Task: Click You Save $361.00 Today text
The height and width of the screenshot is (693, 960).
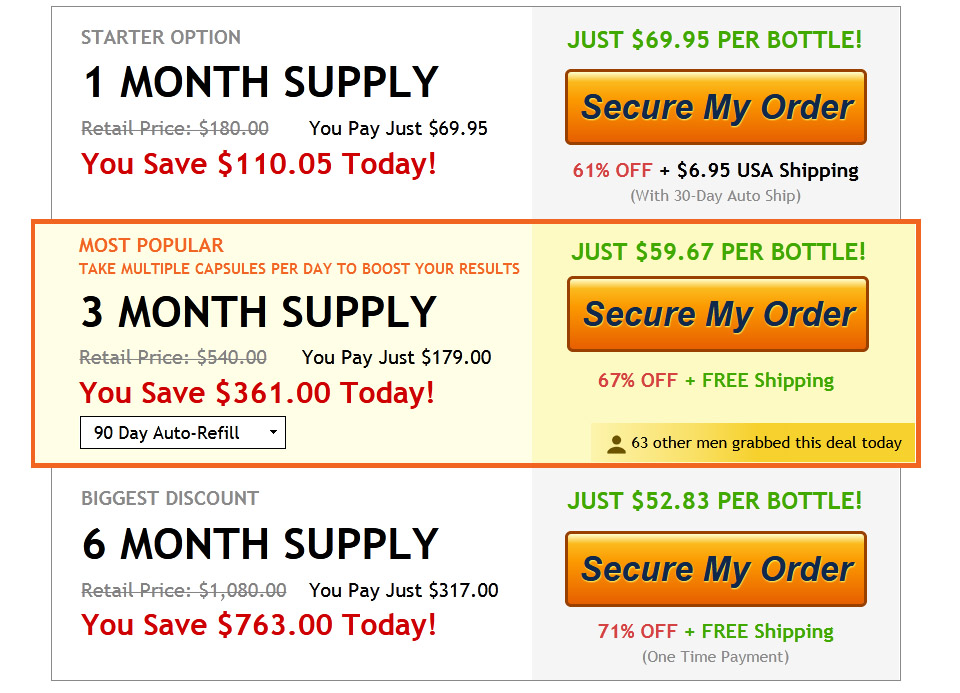Action: click(257, 392)
